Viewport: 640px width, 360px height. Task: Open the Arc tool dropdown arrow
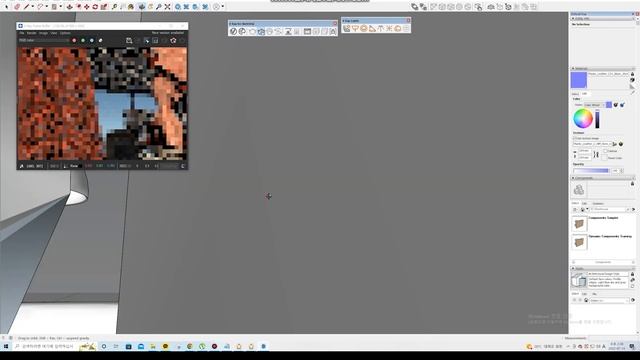(x=47, y=7)
